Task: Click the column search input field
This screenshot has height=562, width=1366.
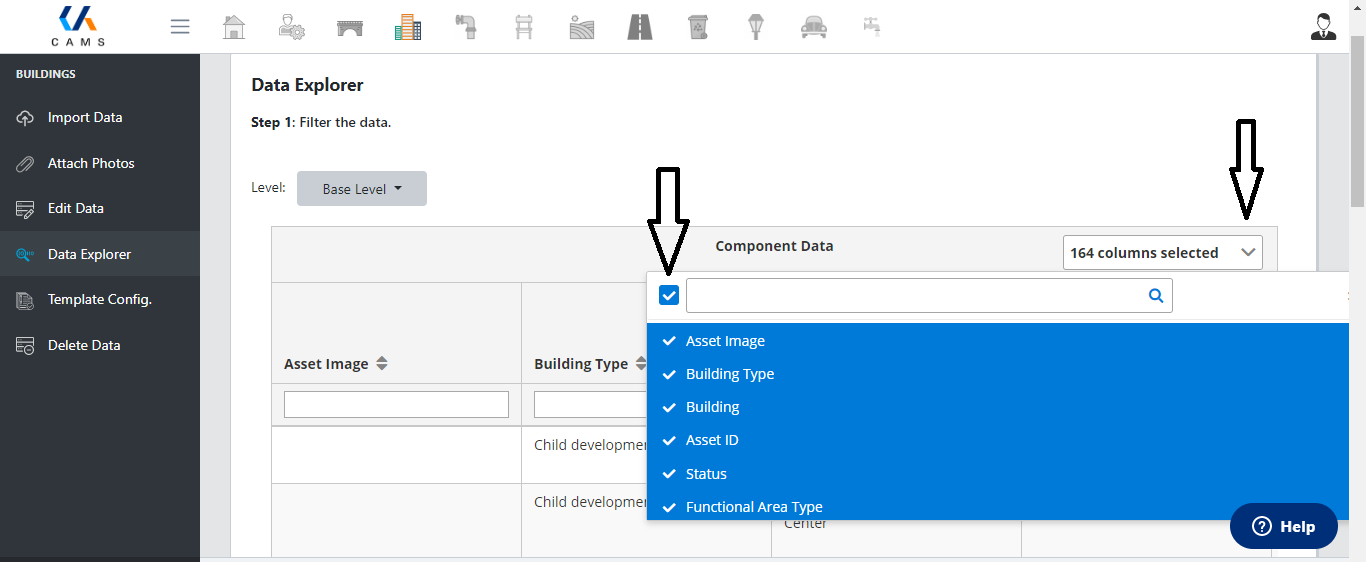Action: coord(915,295)
